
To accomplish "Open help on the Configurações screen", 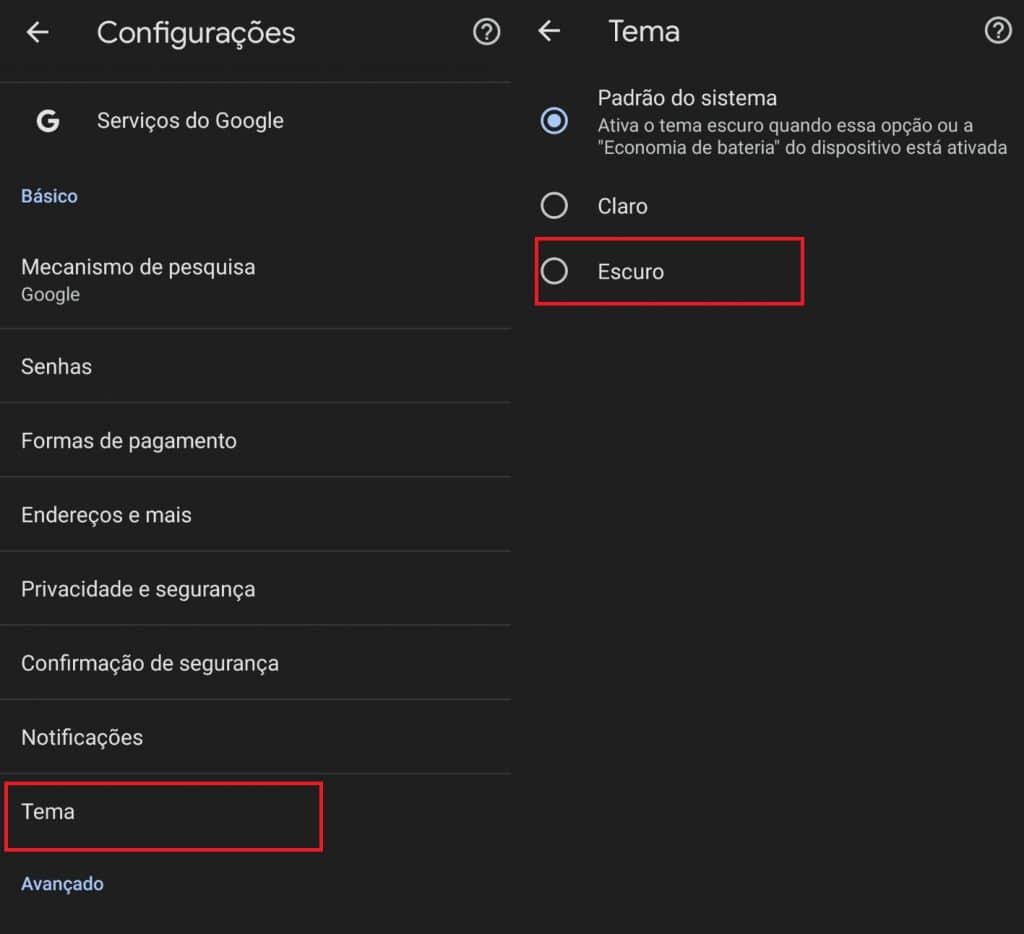I will pyautogui.click(x=486, y=31).
